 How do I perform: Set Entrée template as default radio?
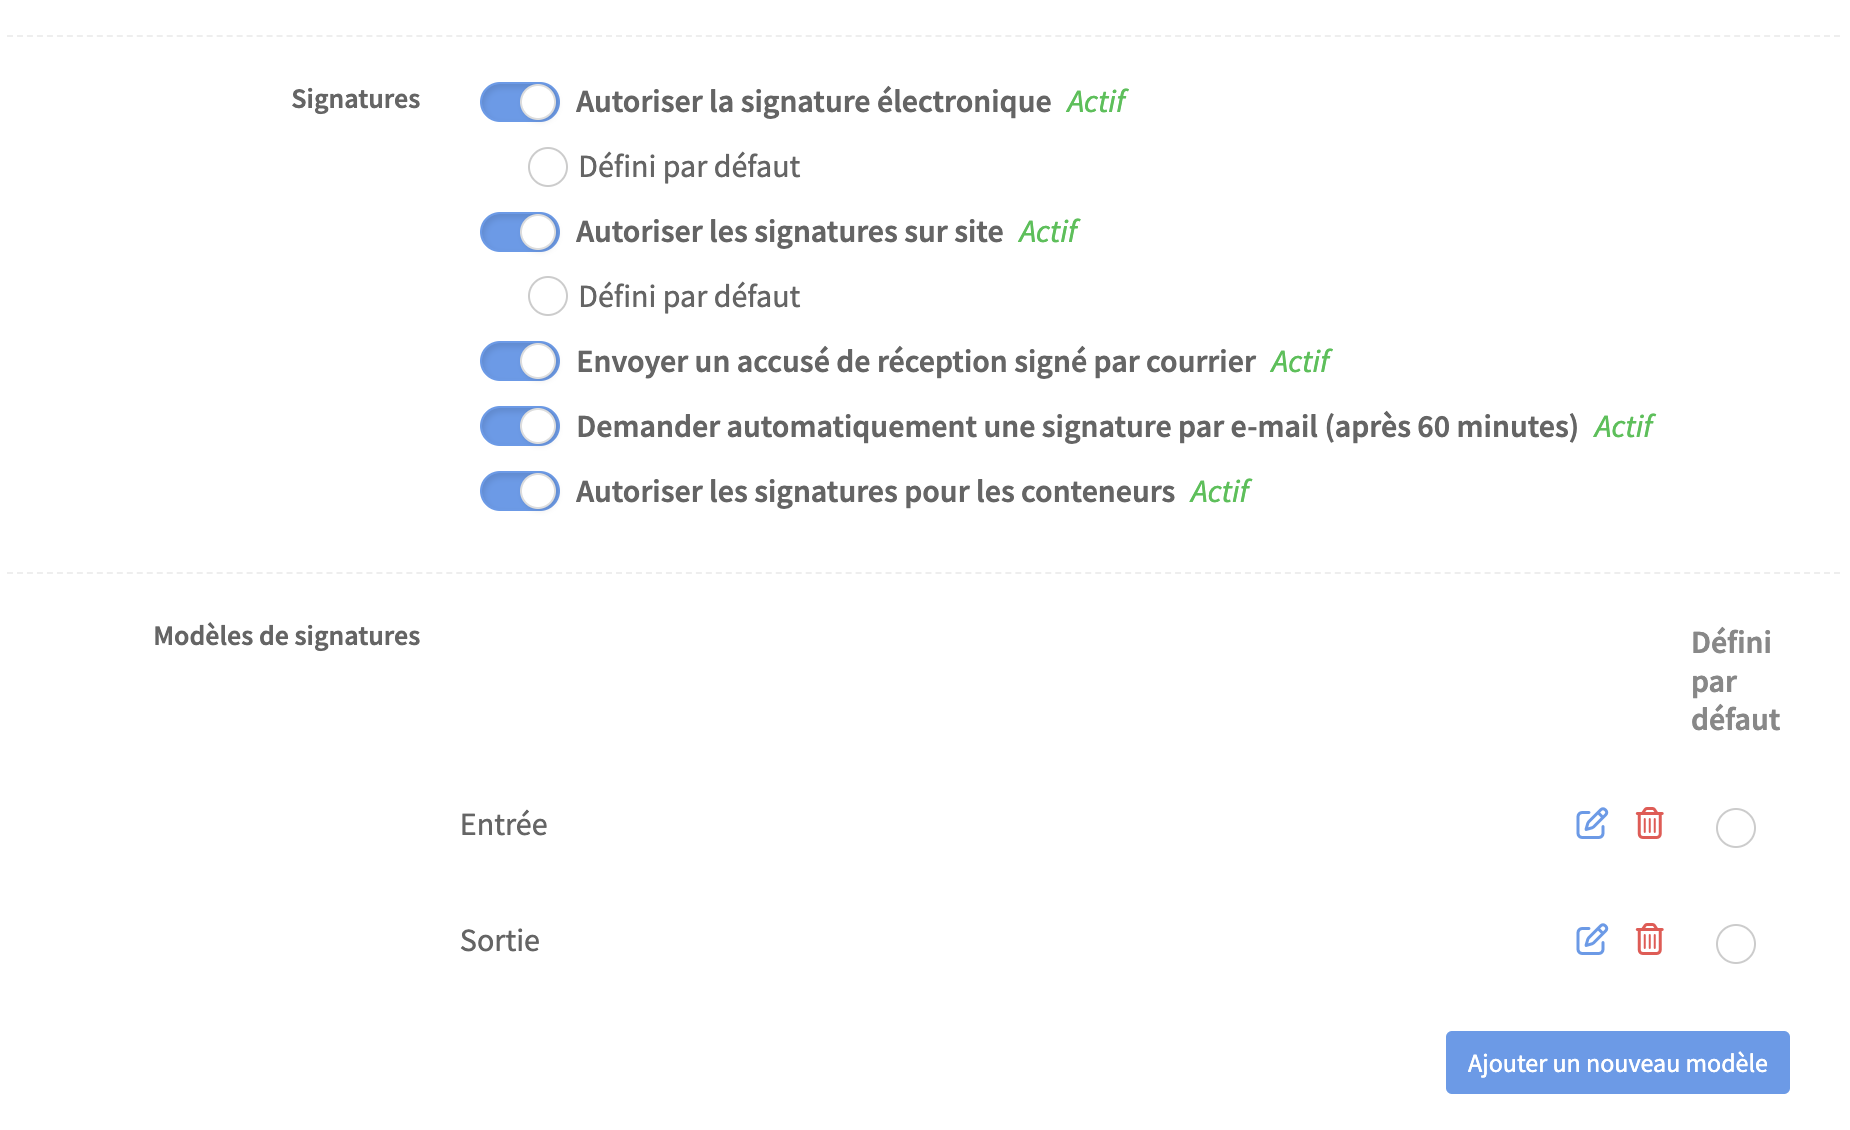click(x=1736, y=828)
